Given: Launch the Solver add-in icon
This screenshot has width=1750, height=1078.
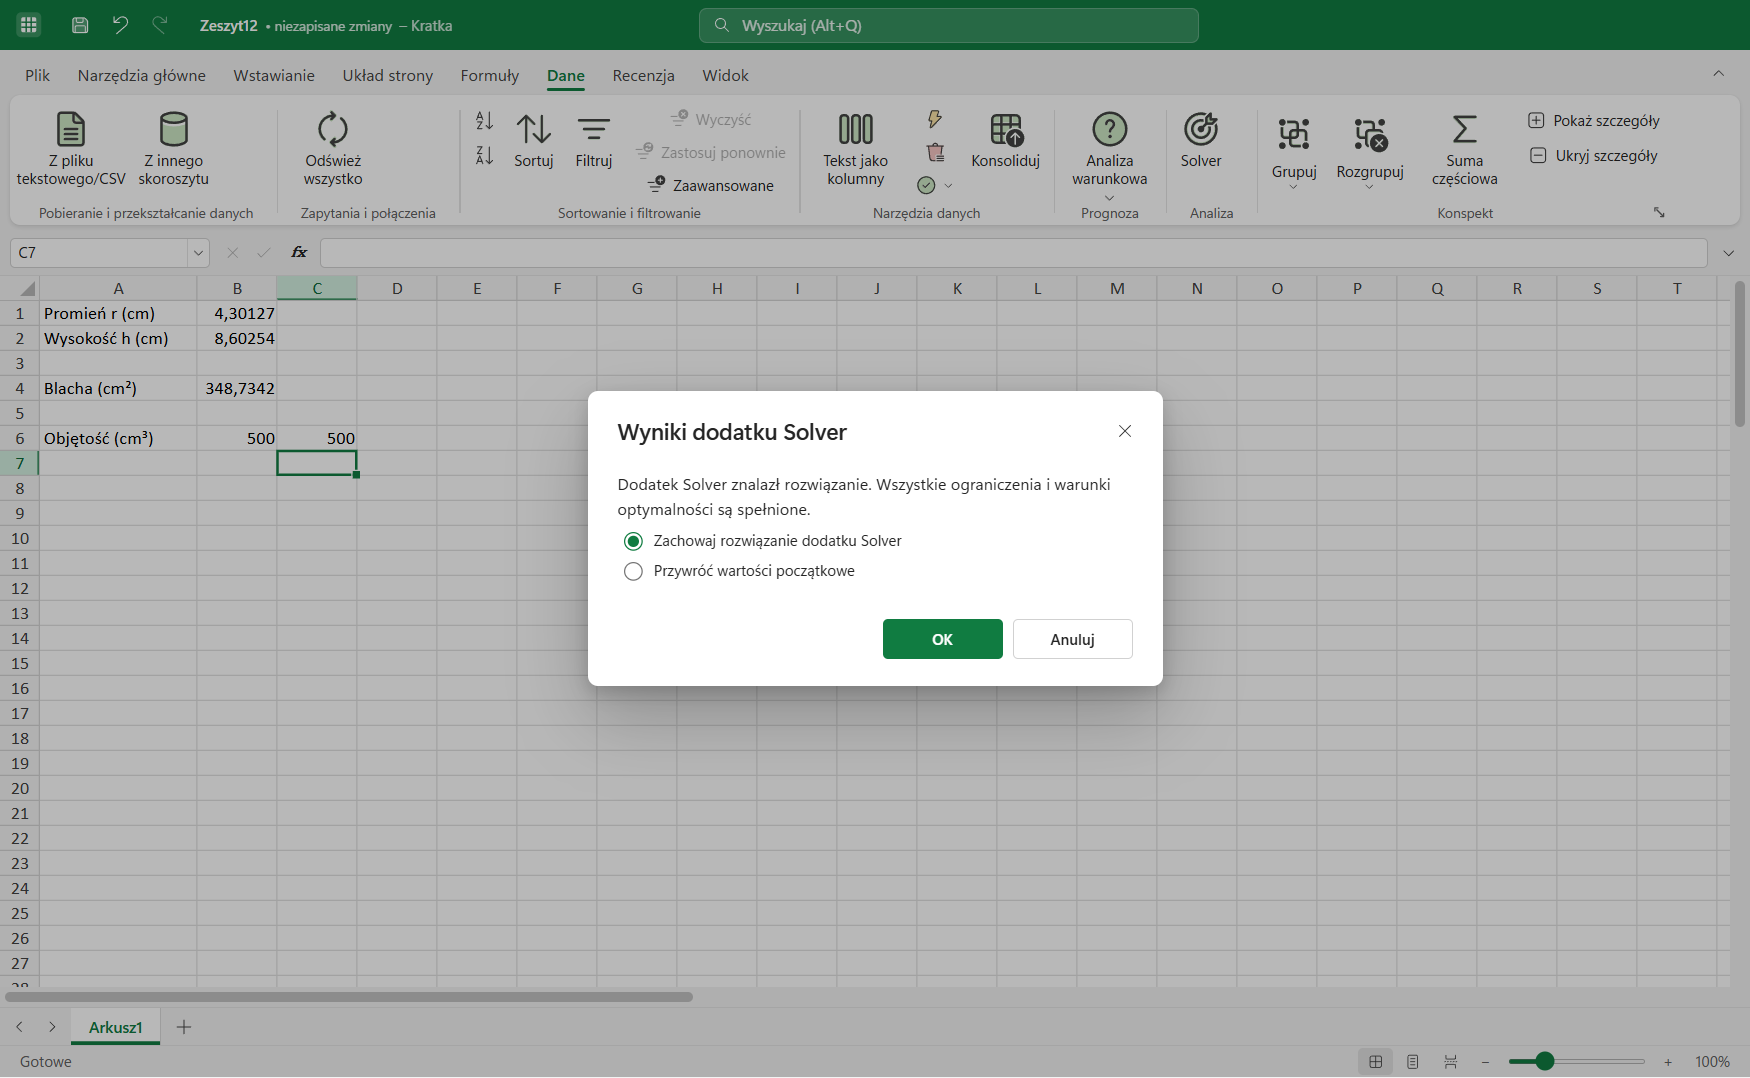Looking at the screenshot, I should point(1200,141).
